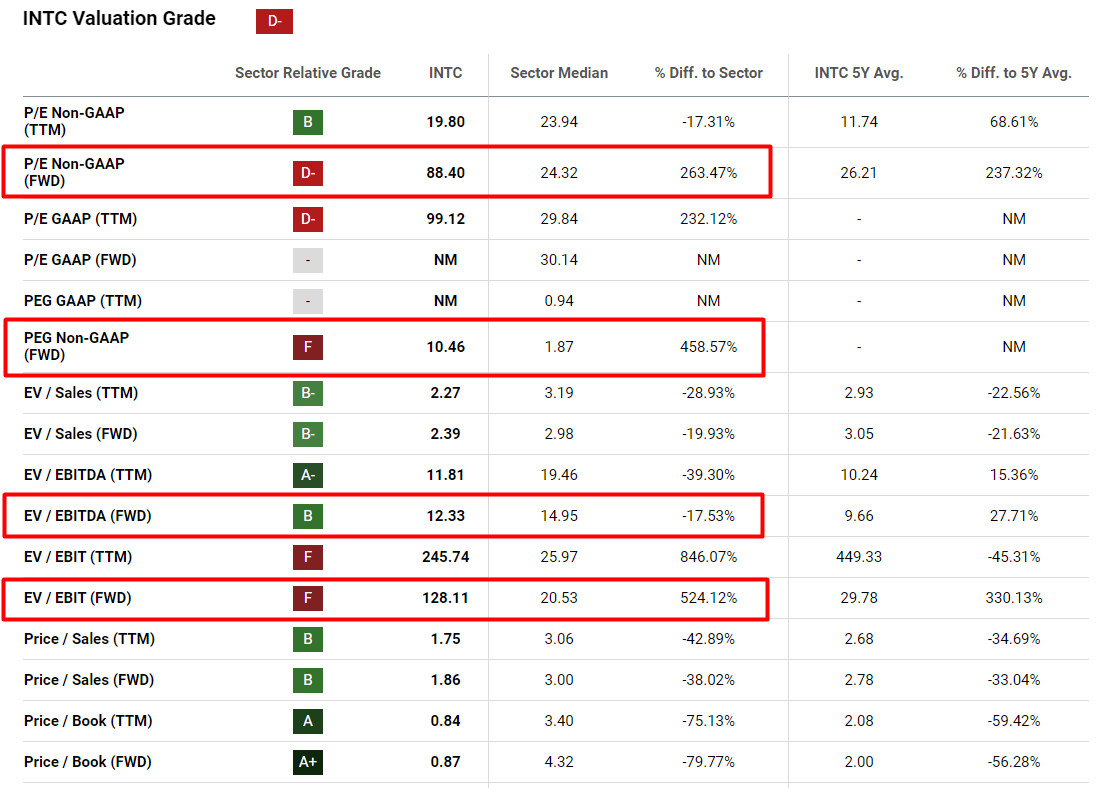Click the B grade badge for Price / Sales (TTM)
The image size is (1107, 788).
click(x=308, y=638)
